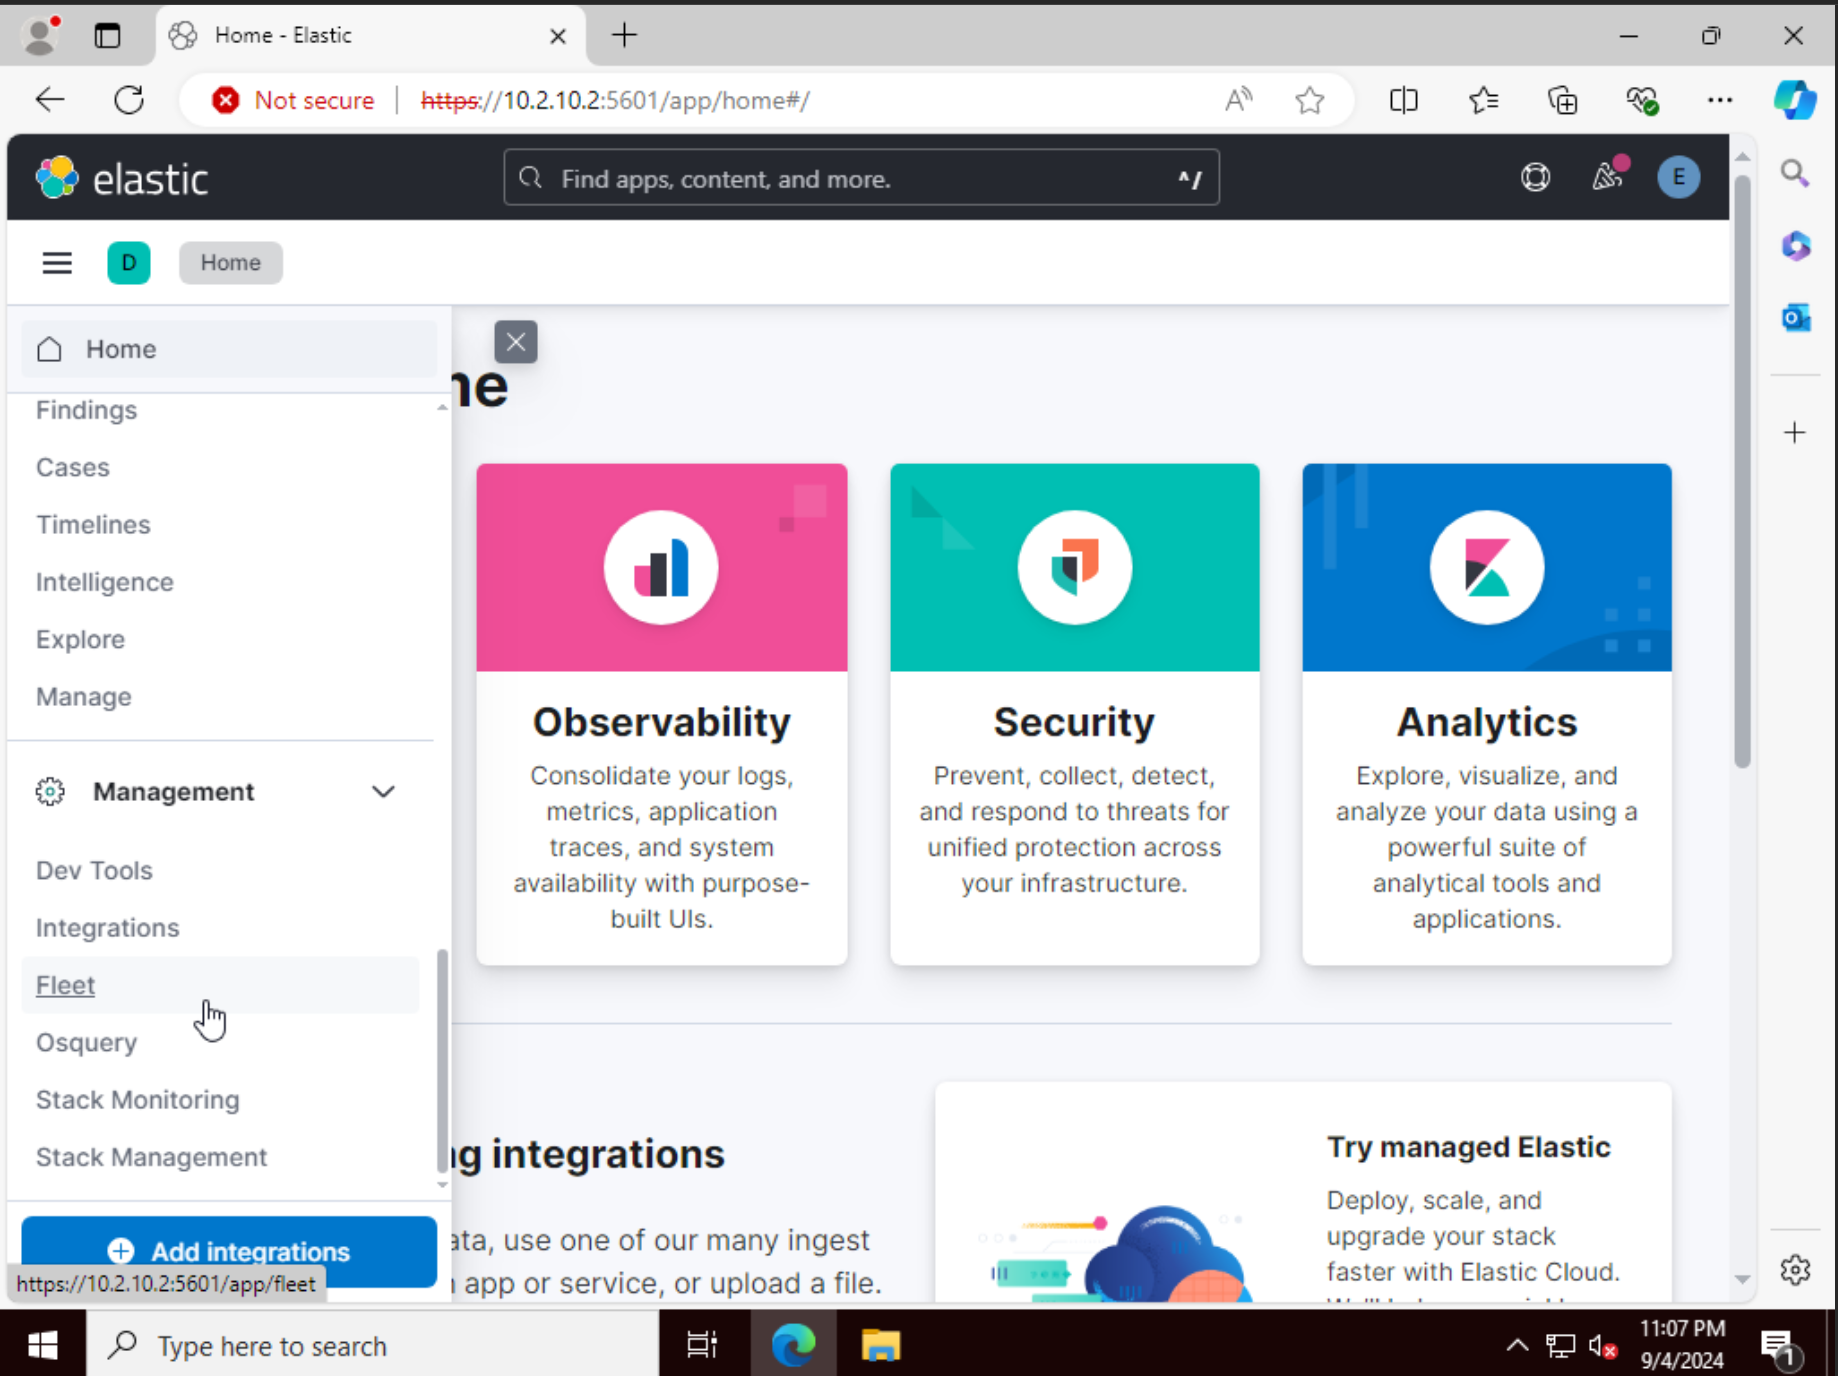Click the browser address bar URL
Viewport: 1838px width, 1376px height.
click(x=615, y=100)
